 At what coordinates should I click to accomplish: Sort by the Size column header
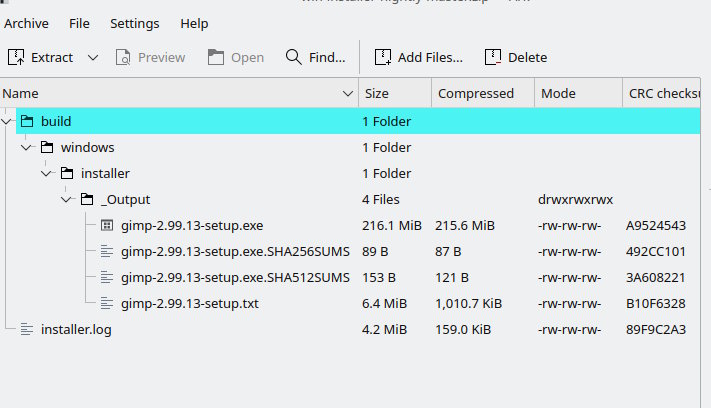click(395, 93)
